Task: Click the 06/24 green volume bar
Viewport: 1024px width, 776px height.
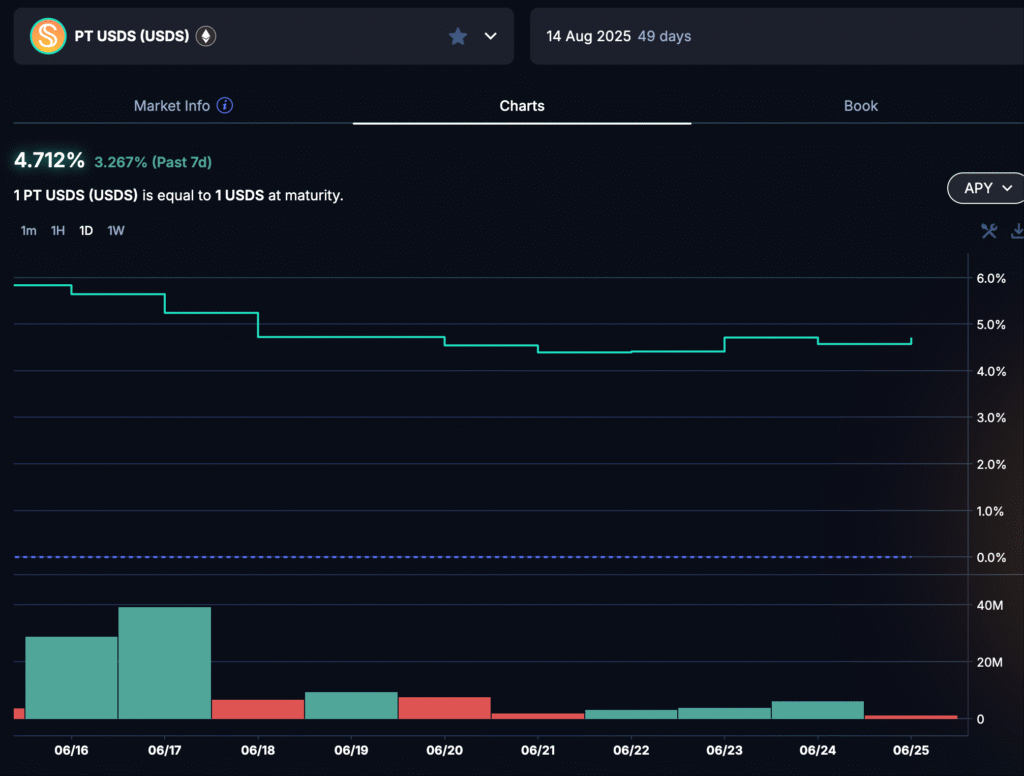Action: click(x=818, y=710)
